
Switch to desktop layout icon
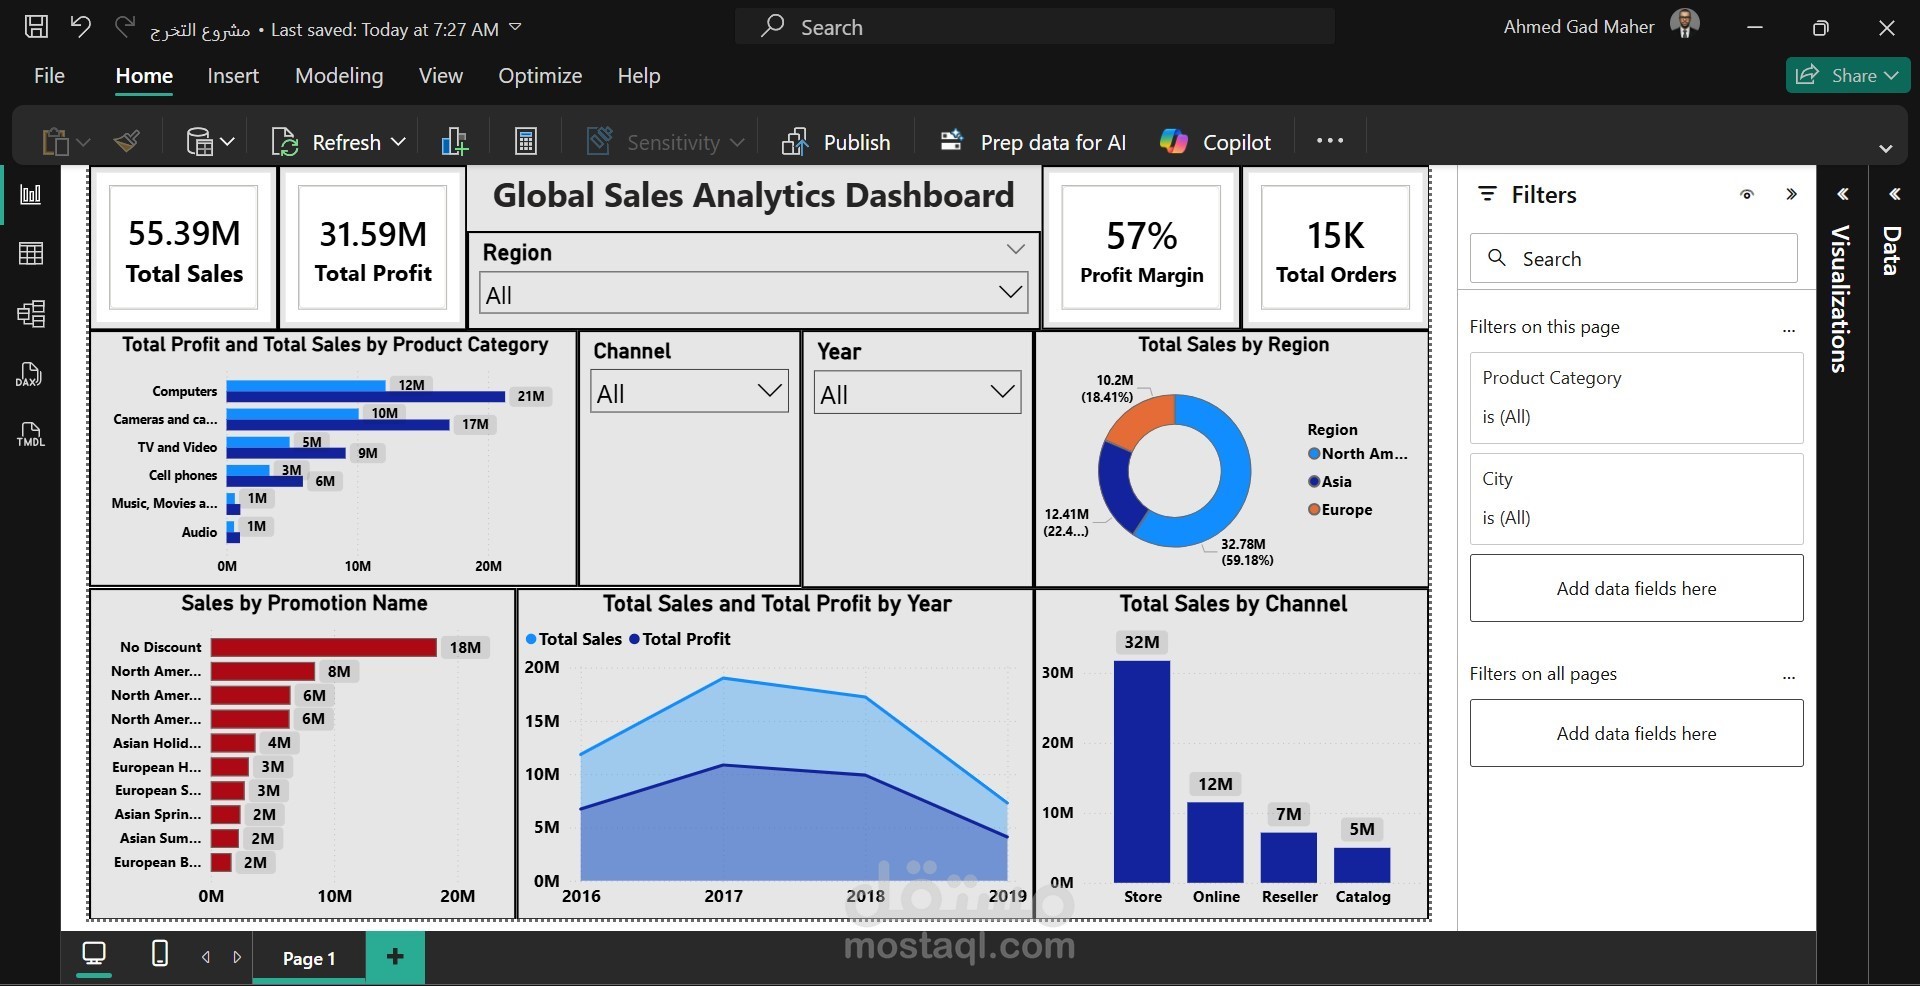pos(94,954)
